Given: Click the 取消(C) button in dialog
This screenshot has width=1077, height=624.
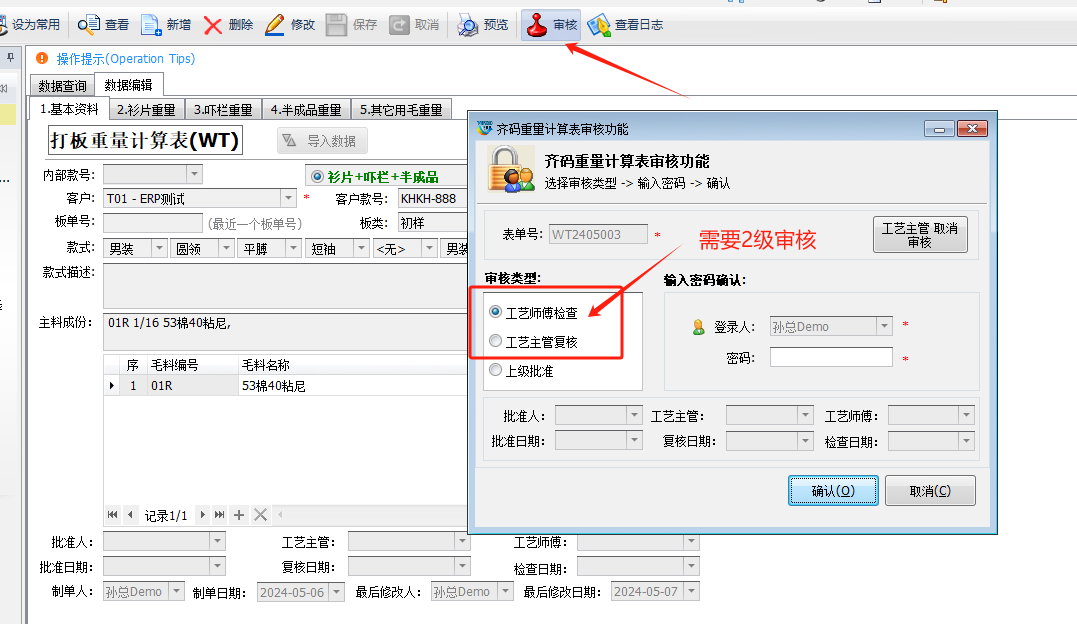Looking at the screenshot, I should pos(930,491).
